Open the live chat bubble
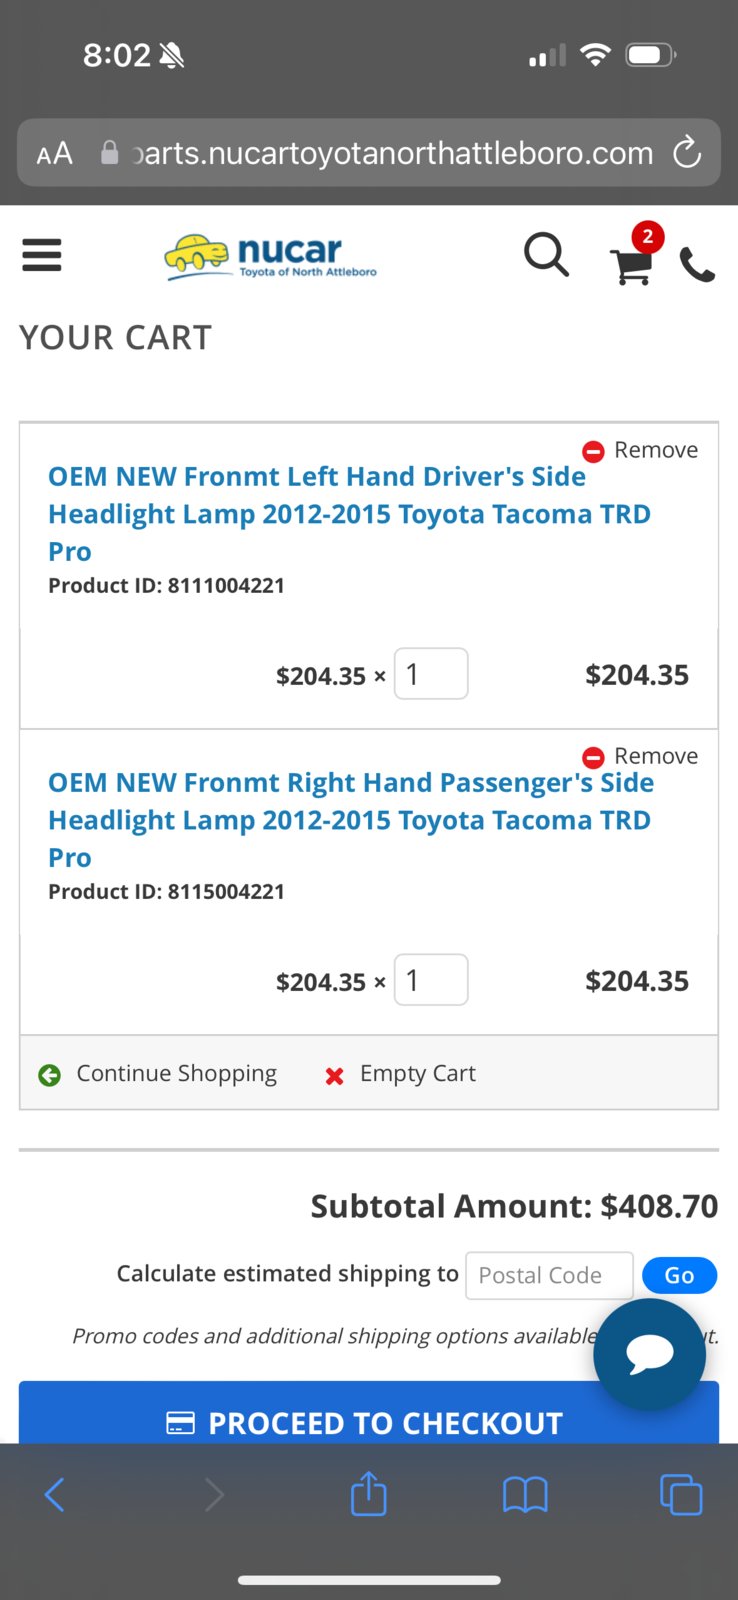The image size is (738, 1600). 650,1354
